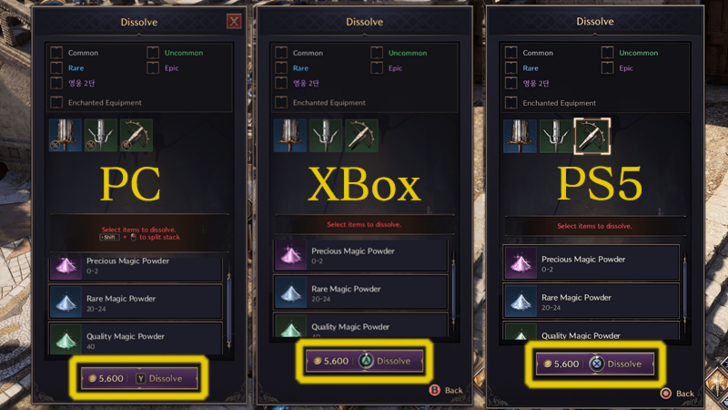
Task: Enable the Common checkbox in PC panel
Action: (x=57, y=52)
